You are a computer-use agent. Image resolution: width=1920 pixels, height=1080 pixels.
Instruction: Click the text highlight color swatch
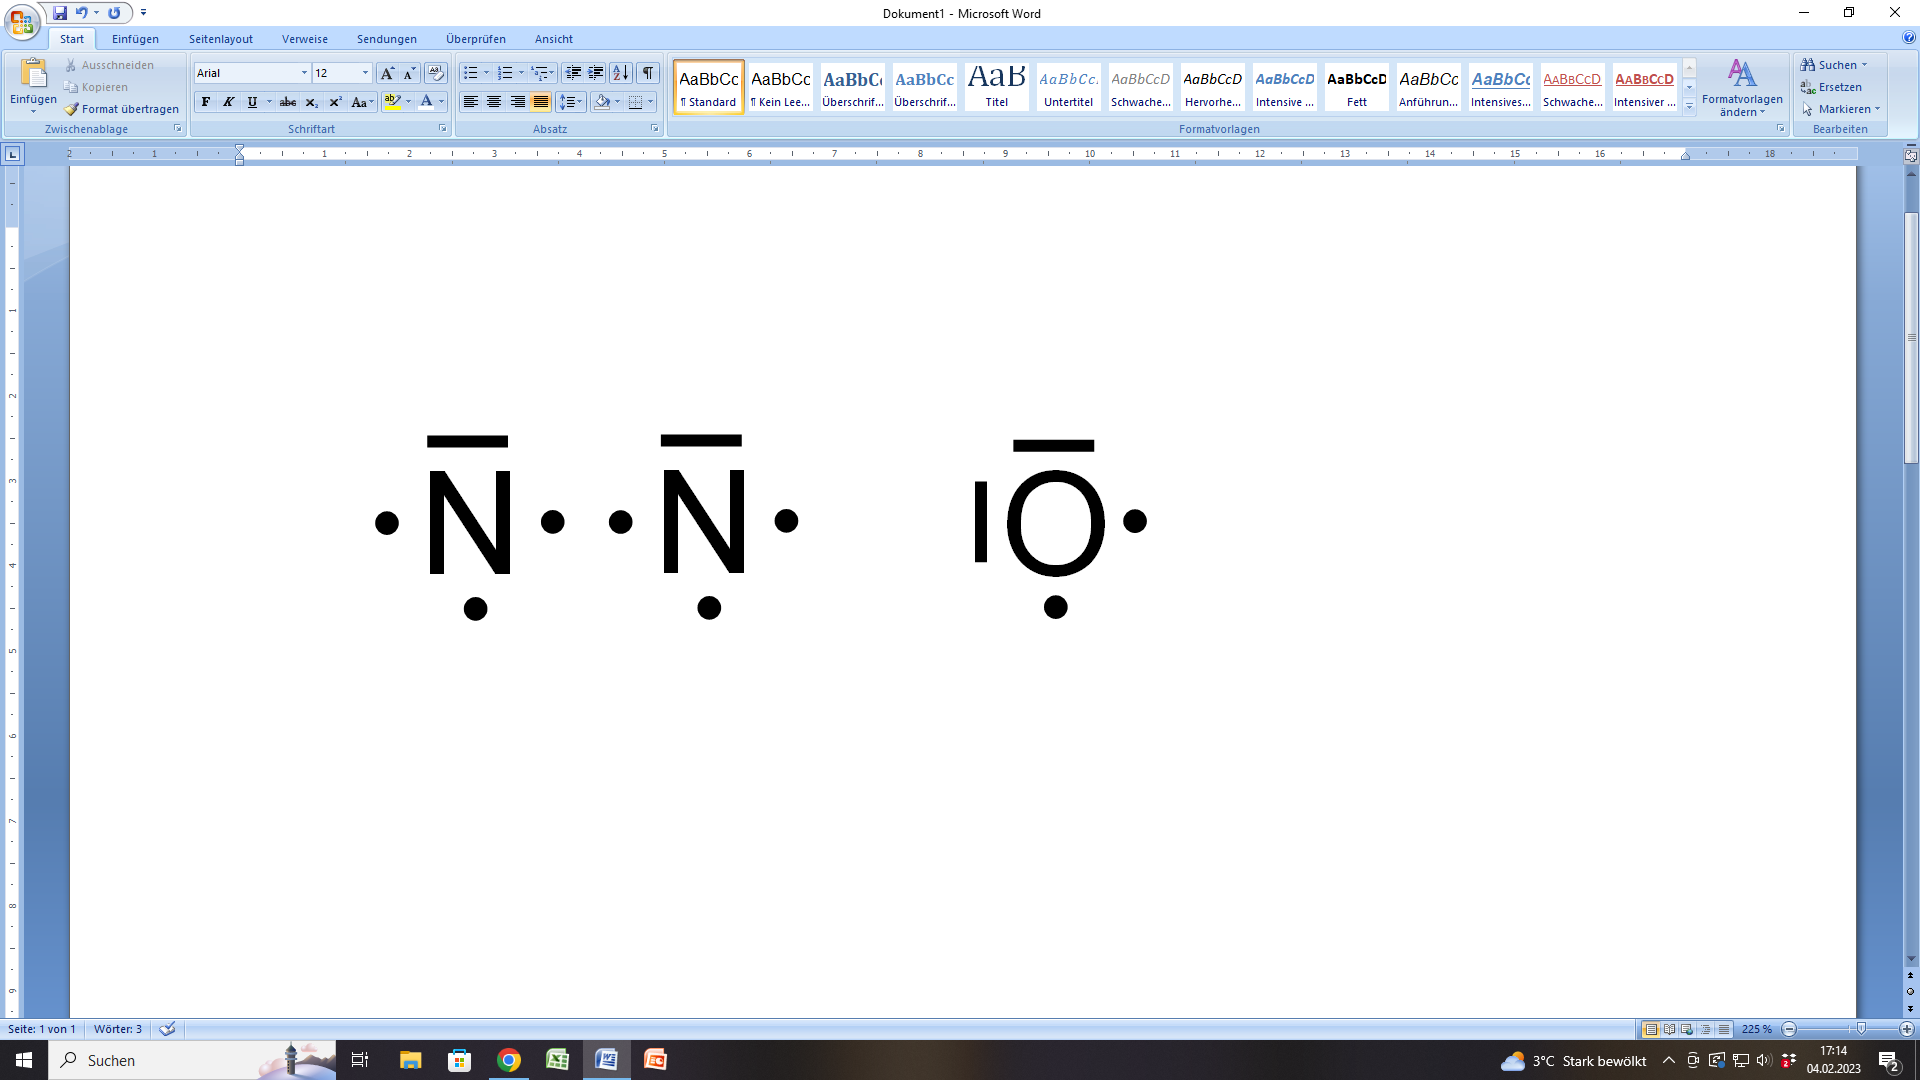(x=392, y=102)
